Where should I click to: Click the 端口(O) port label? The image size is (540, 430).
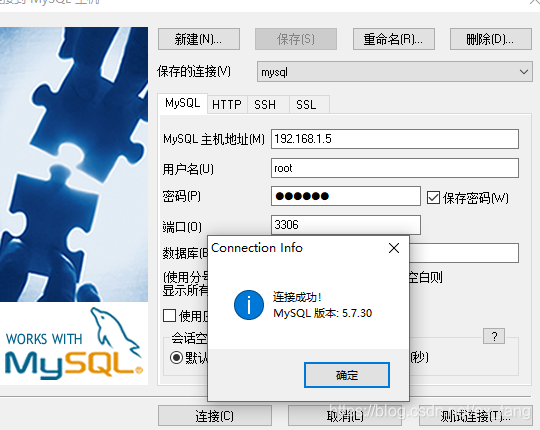182,227
